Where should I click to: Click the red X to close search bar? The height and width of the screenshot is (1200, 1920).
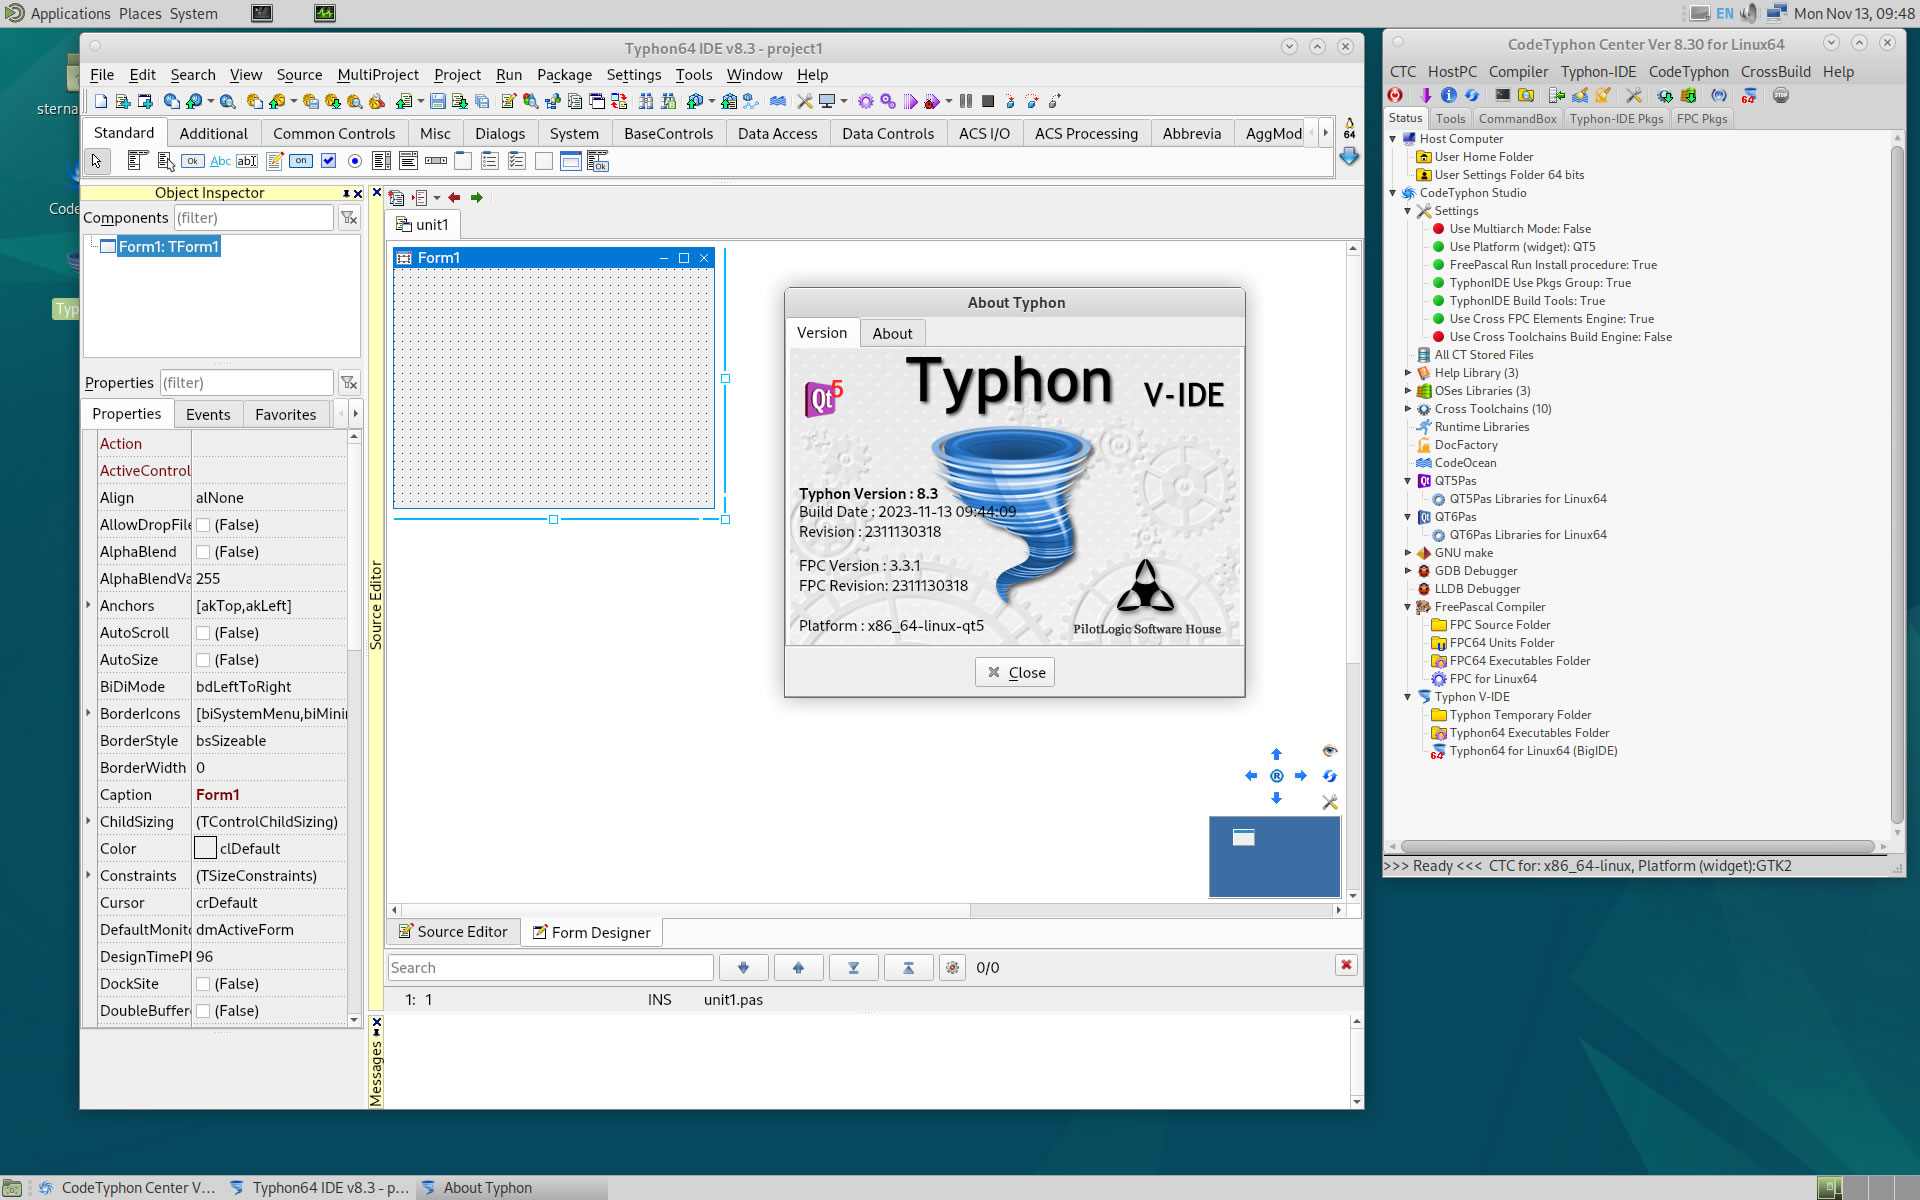point(1346,965)
